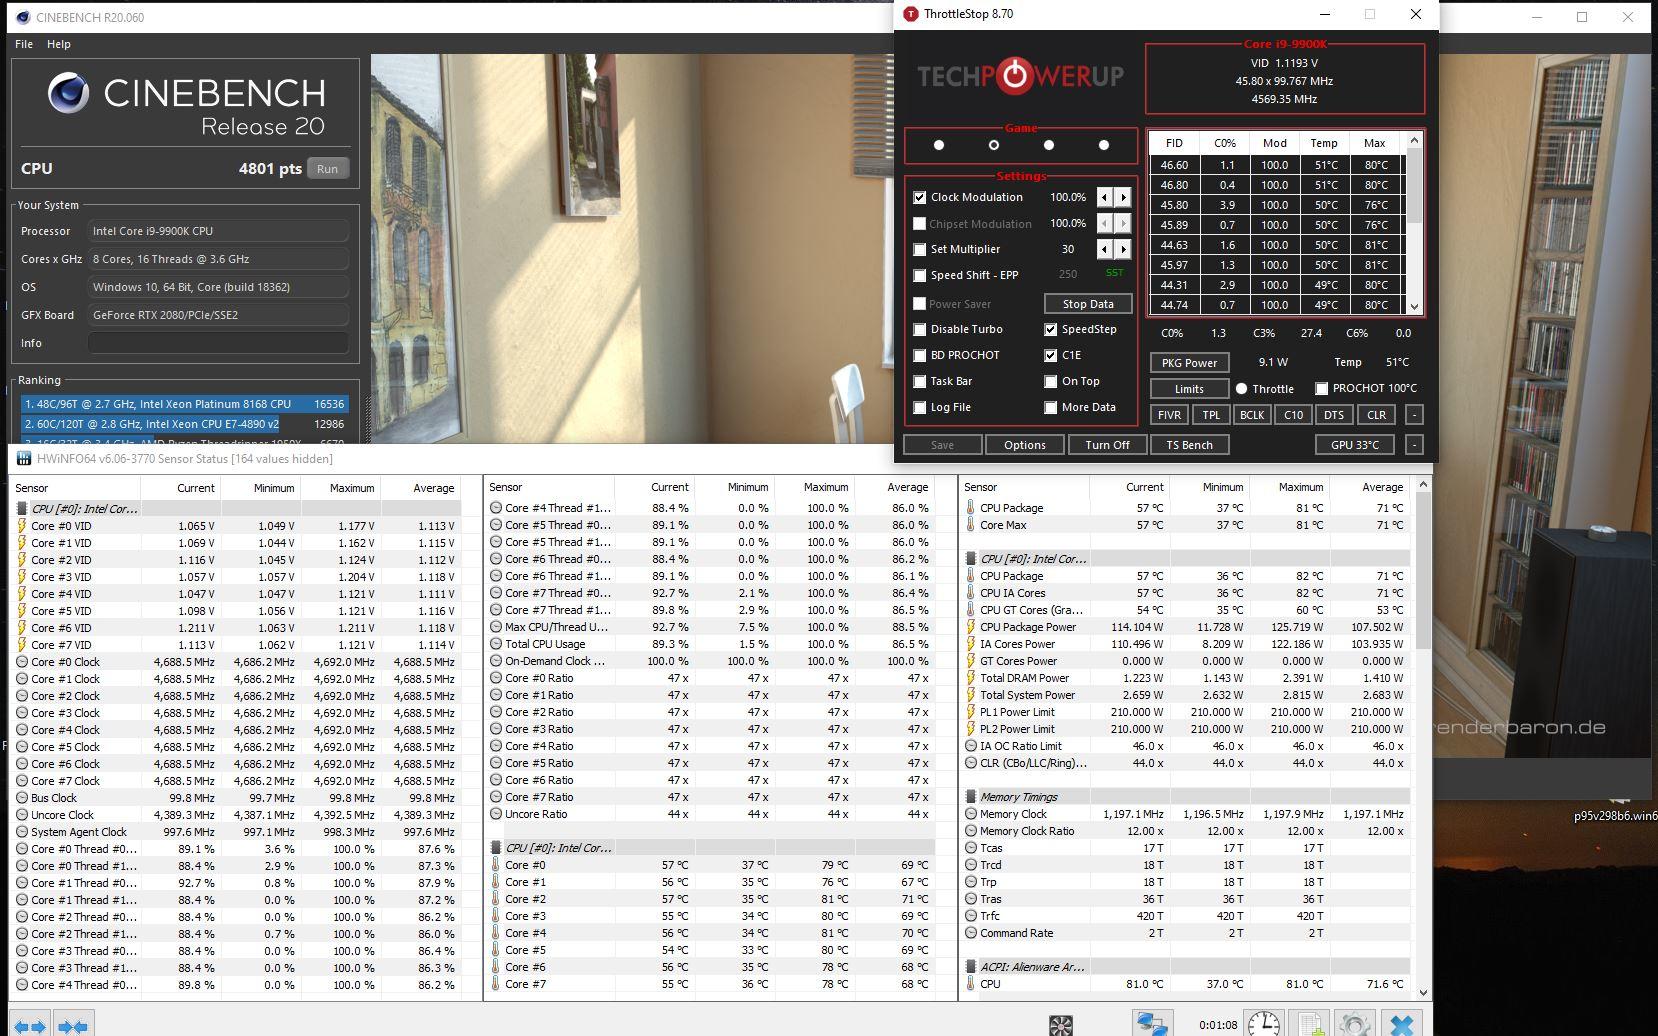This screenshot has width=1658, height=1036.
Task: Close HWiNFO sensors with blue X icon
Action: [x=1402, y=1023]
